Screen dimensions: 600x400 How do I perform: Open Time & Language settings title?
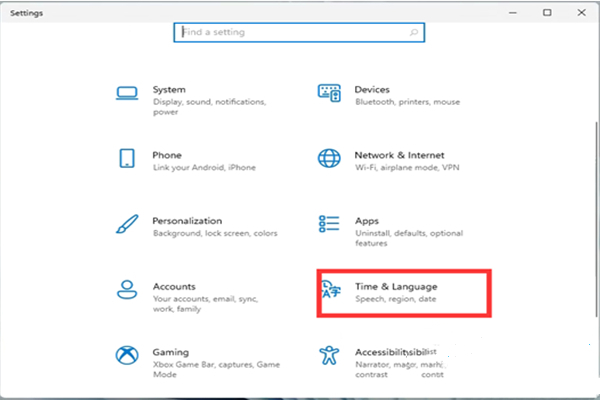[x=396, y=287]
